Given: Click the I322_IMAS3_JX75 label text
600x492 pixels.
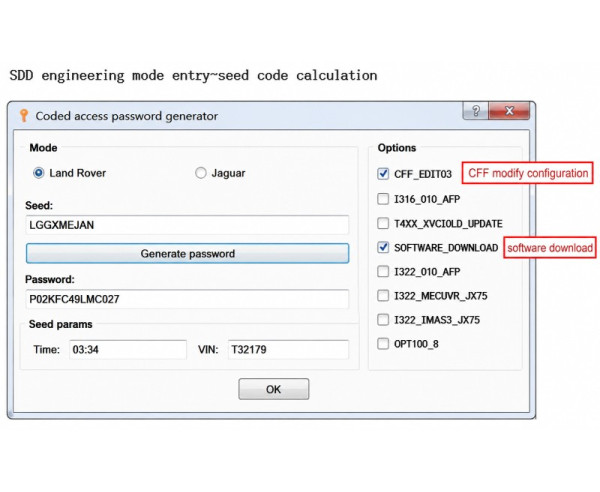Looking at the screenshot, I should pos(437,320).
